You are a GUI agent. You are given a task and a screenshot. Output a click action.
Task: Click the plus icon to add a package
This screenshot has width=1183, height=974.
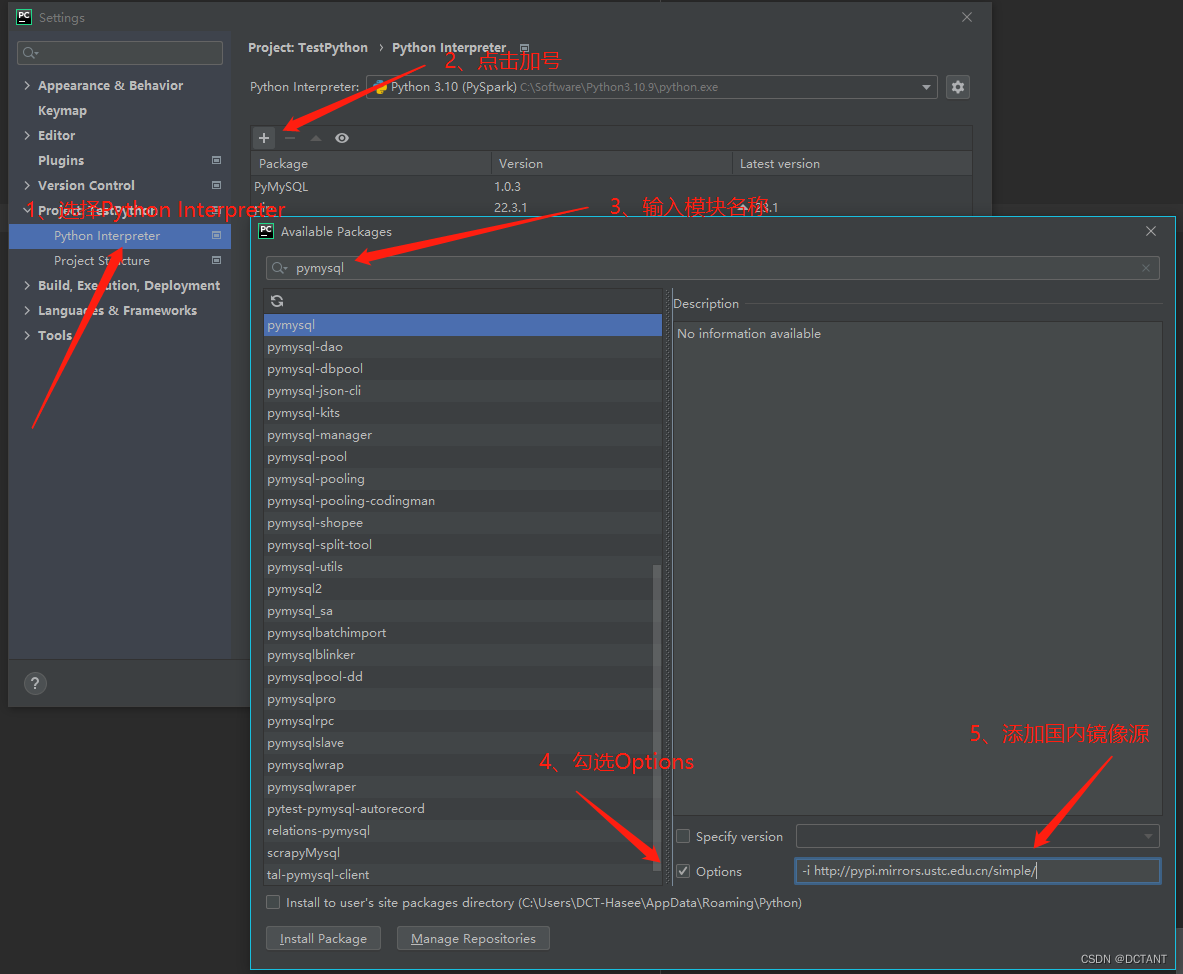(264, 138)
